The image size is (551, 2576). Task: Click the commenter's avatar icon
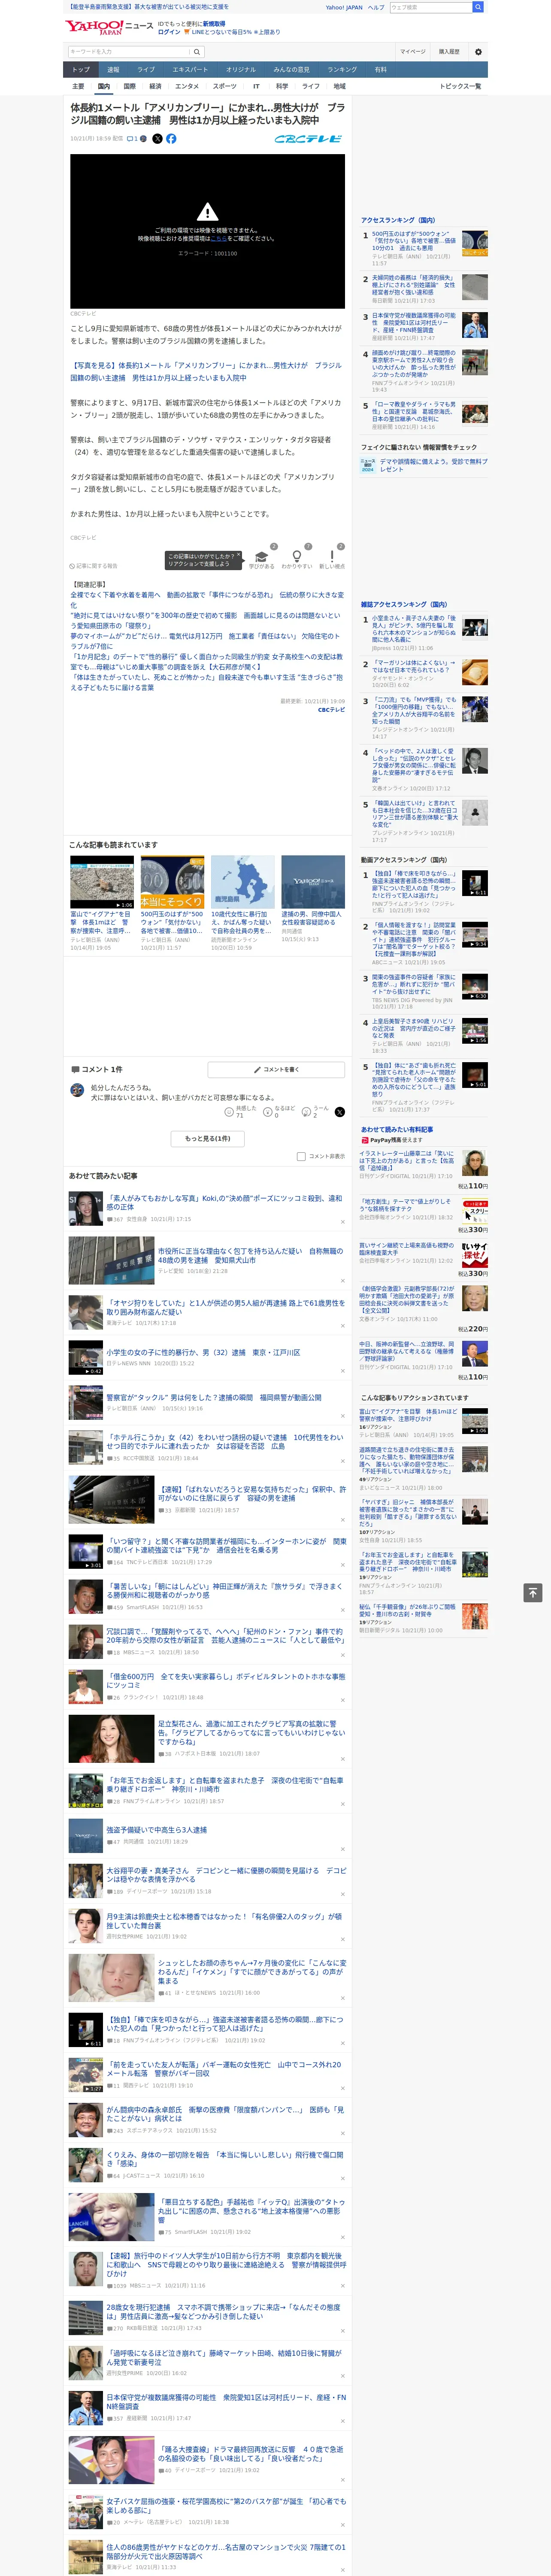pyautogui.click(x=77, y=1090)
